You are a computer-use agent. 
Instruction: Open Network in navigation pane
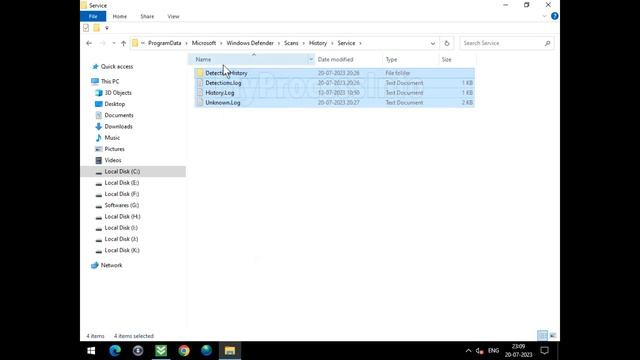click(x=111, y=265)
